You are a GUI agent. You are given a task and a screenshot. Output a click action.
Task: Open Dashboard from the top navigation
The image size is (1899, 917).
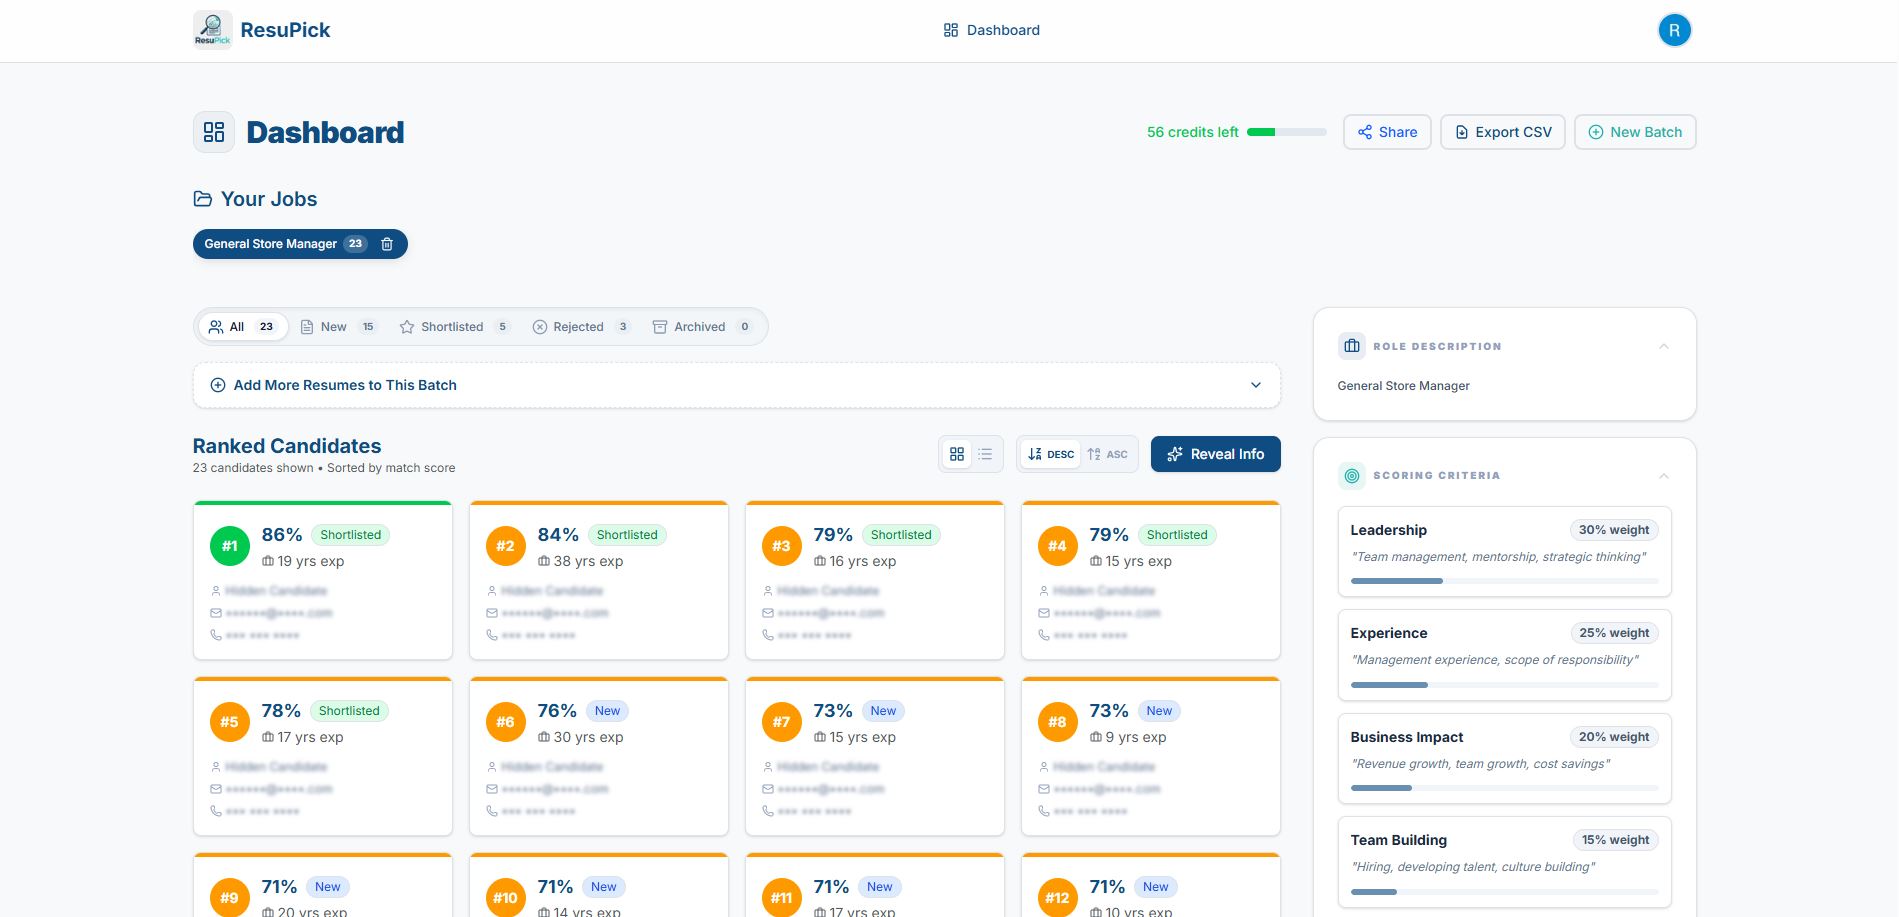click(x=991, y=30)
